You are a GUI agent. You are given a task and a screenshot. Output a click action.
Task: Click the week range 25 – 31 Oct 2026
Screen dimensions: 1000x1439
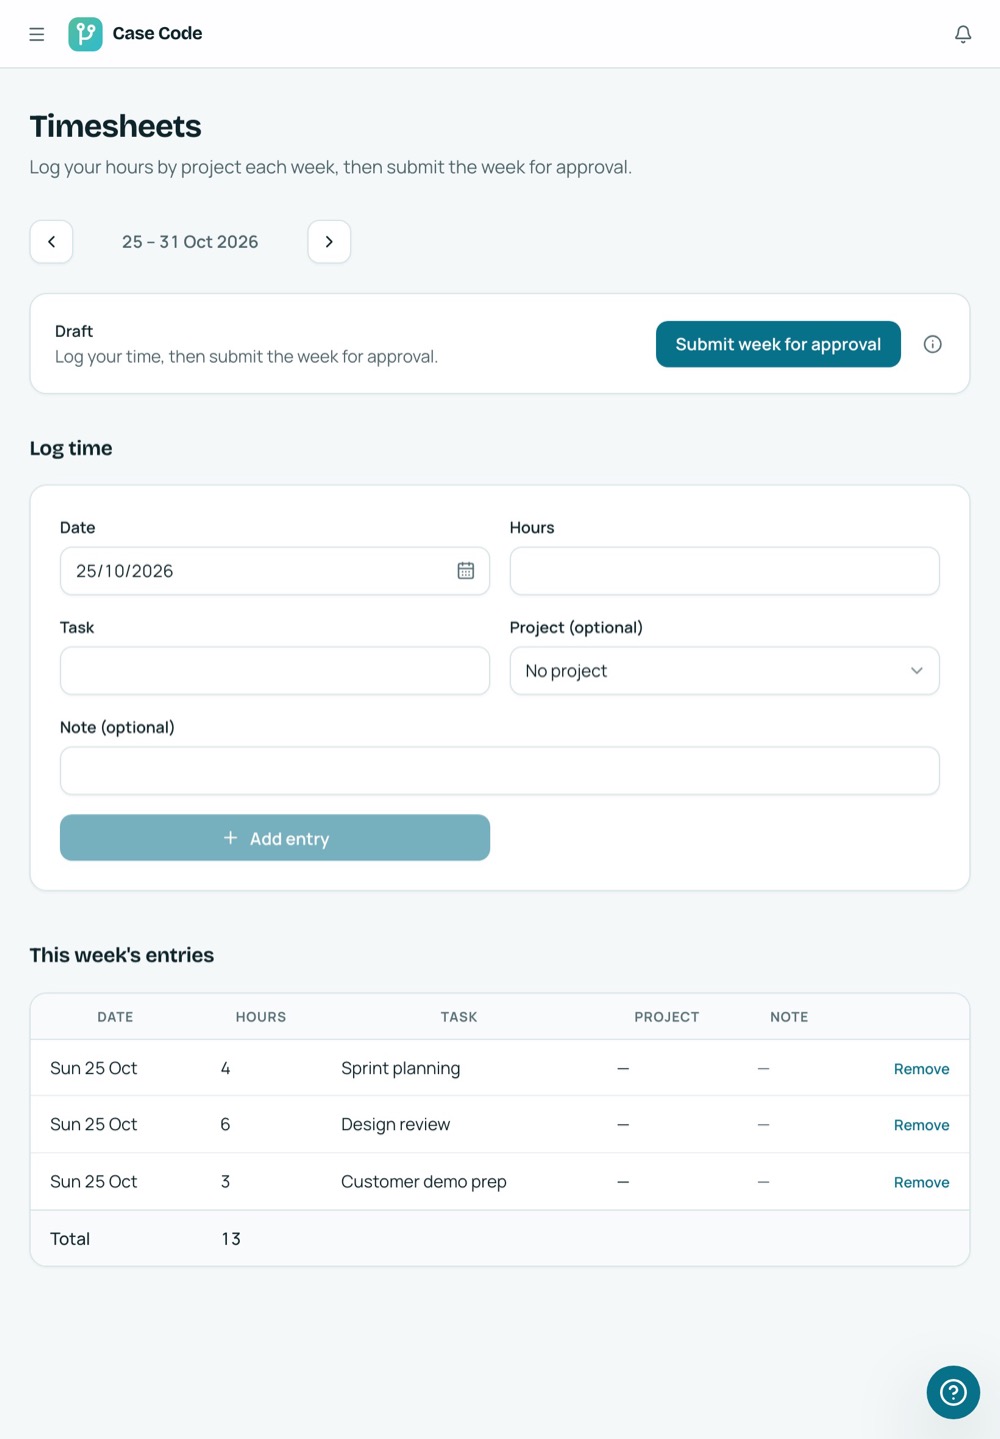pyautogui.click(x=190, y=242)
